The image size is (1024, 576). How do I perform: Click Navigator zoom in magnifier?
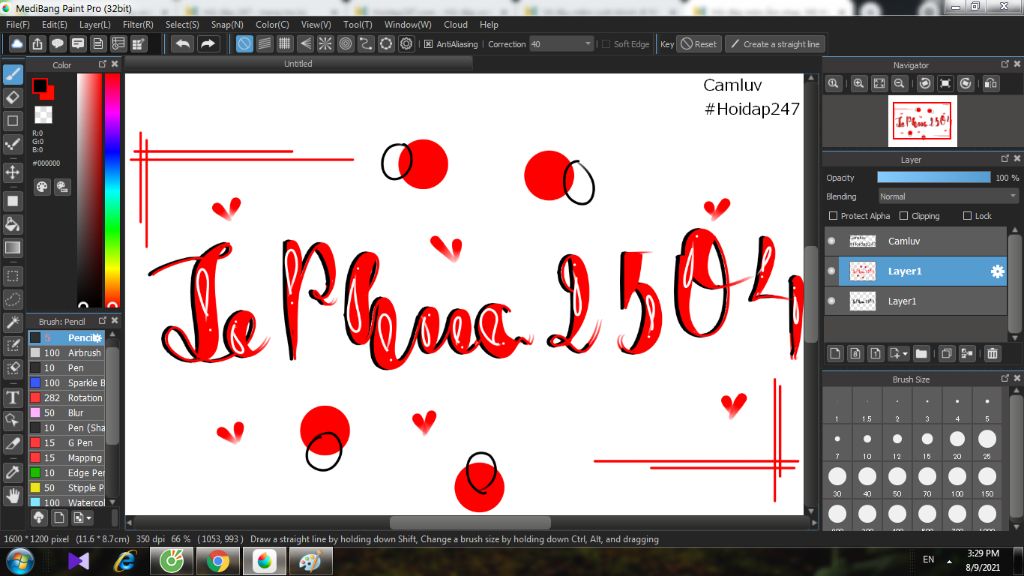859,84
